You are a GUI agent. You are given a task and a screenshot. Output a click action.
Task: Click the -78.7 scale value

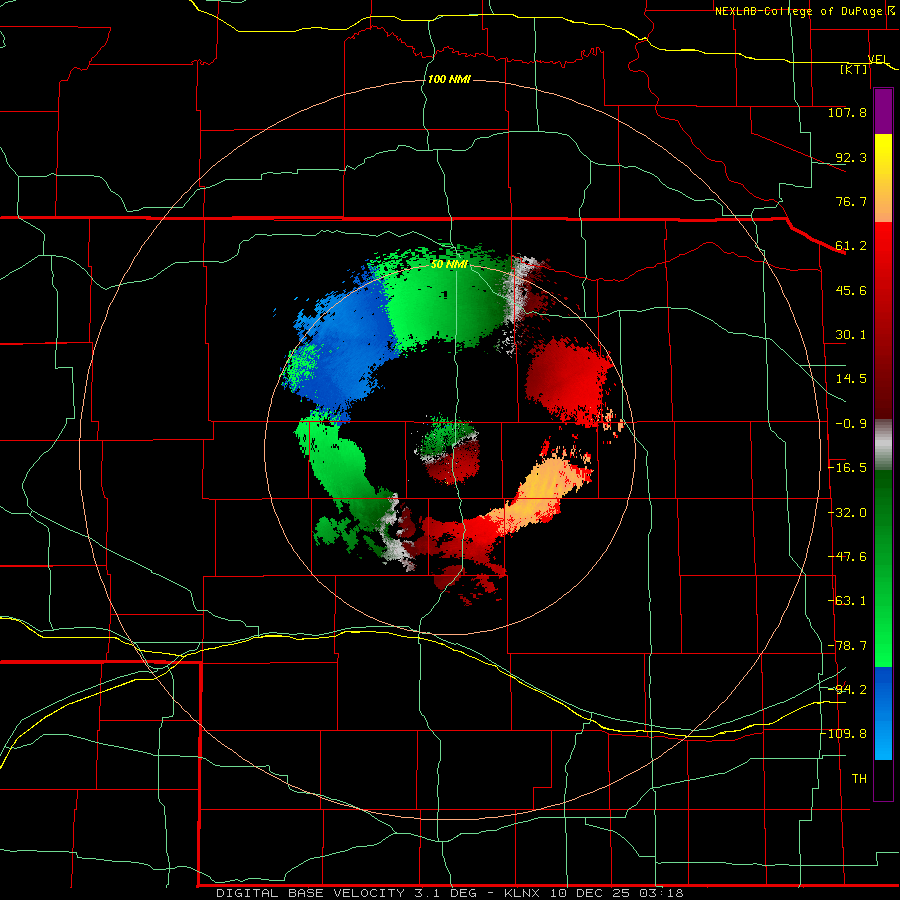pos(847,646)
